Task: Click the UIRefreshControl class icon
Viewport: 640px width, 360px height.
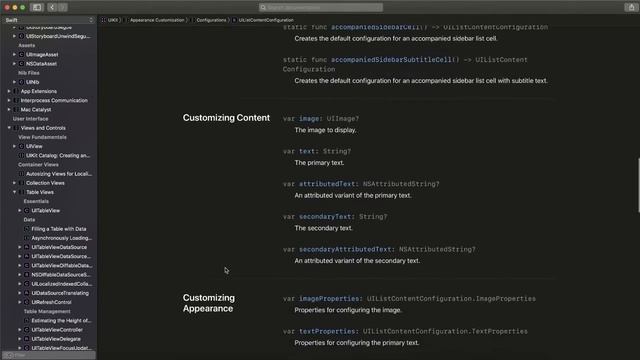Action: 27,302
